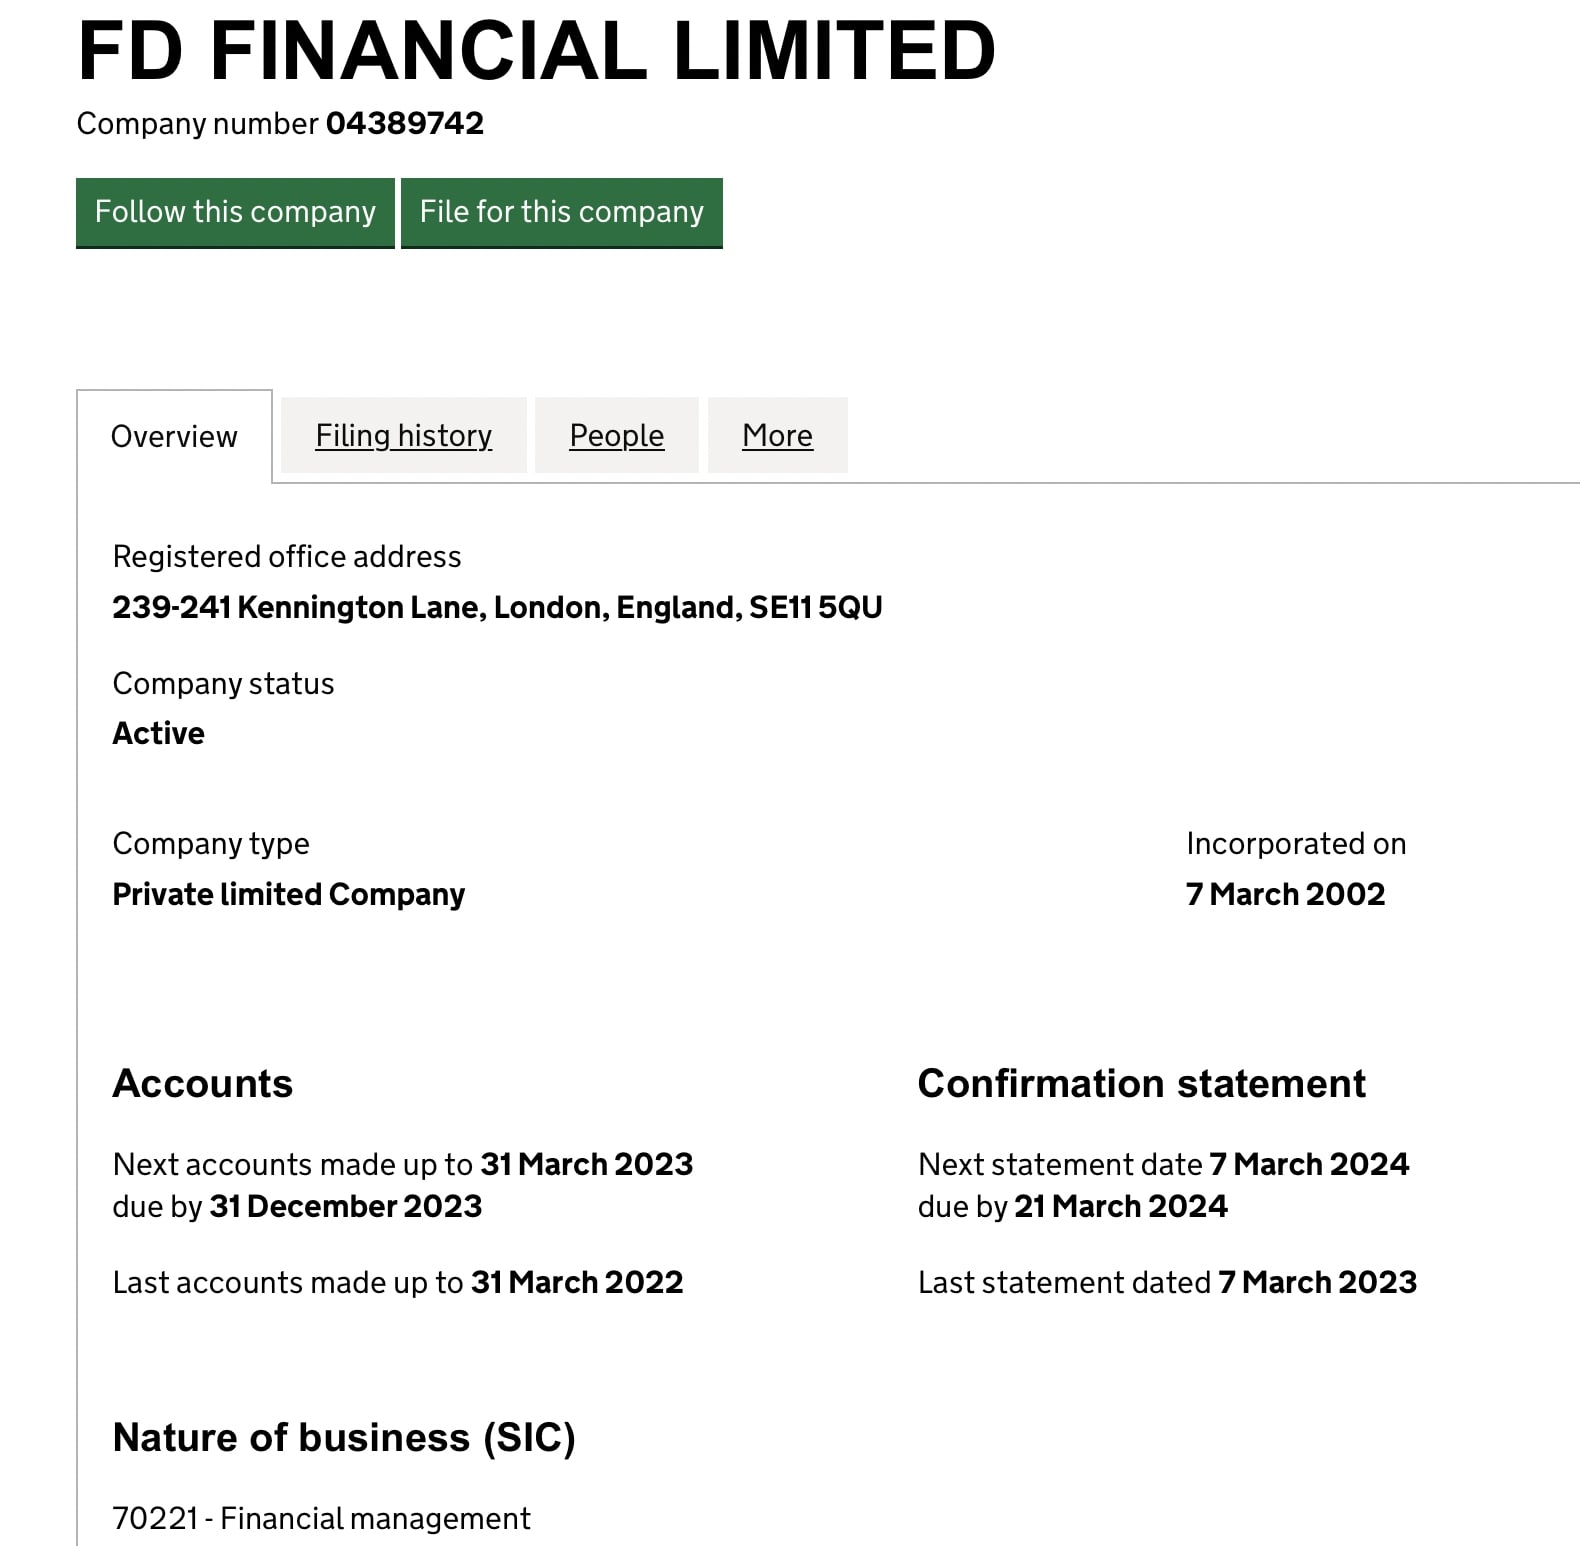Screen dimensions: 1580x1546
Task: Select next accounts date 31 March 2023
Action: (587, 1164)
